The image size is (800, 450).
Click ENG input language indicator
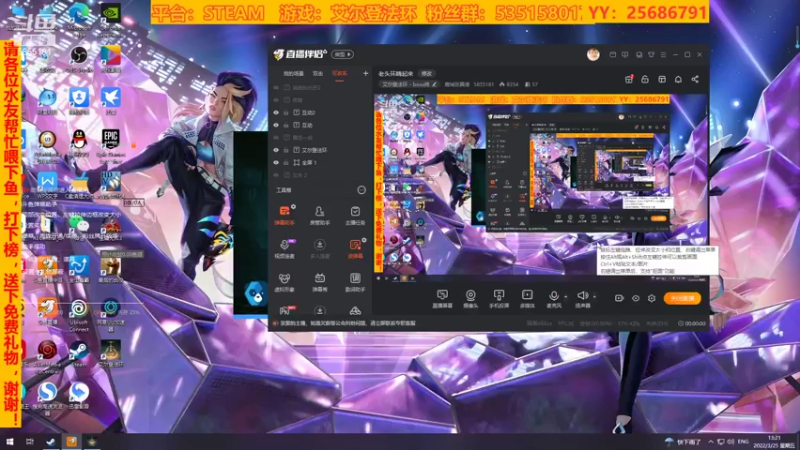(743, 441)
